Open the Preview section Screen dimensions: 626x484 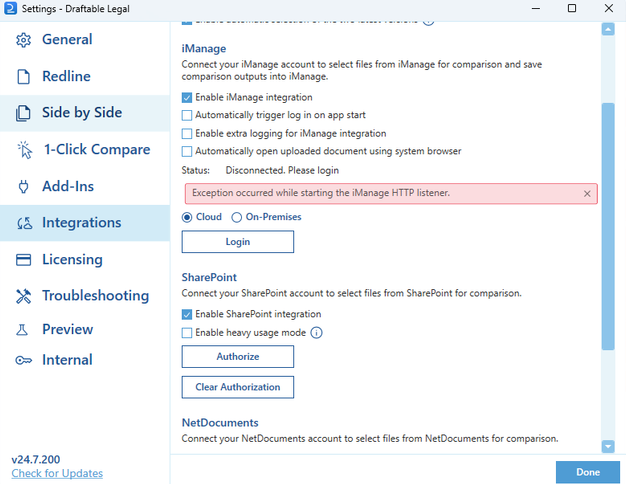click(85, 329)
